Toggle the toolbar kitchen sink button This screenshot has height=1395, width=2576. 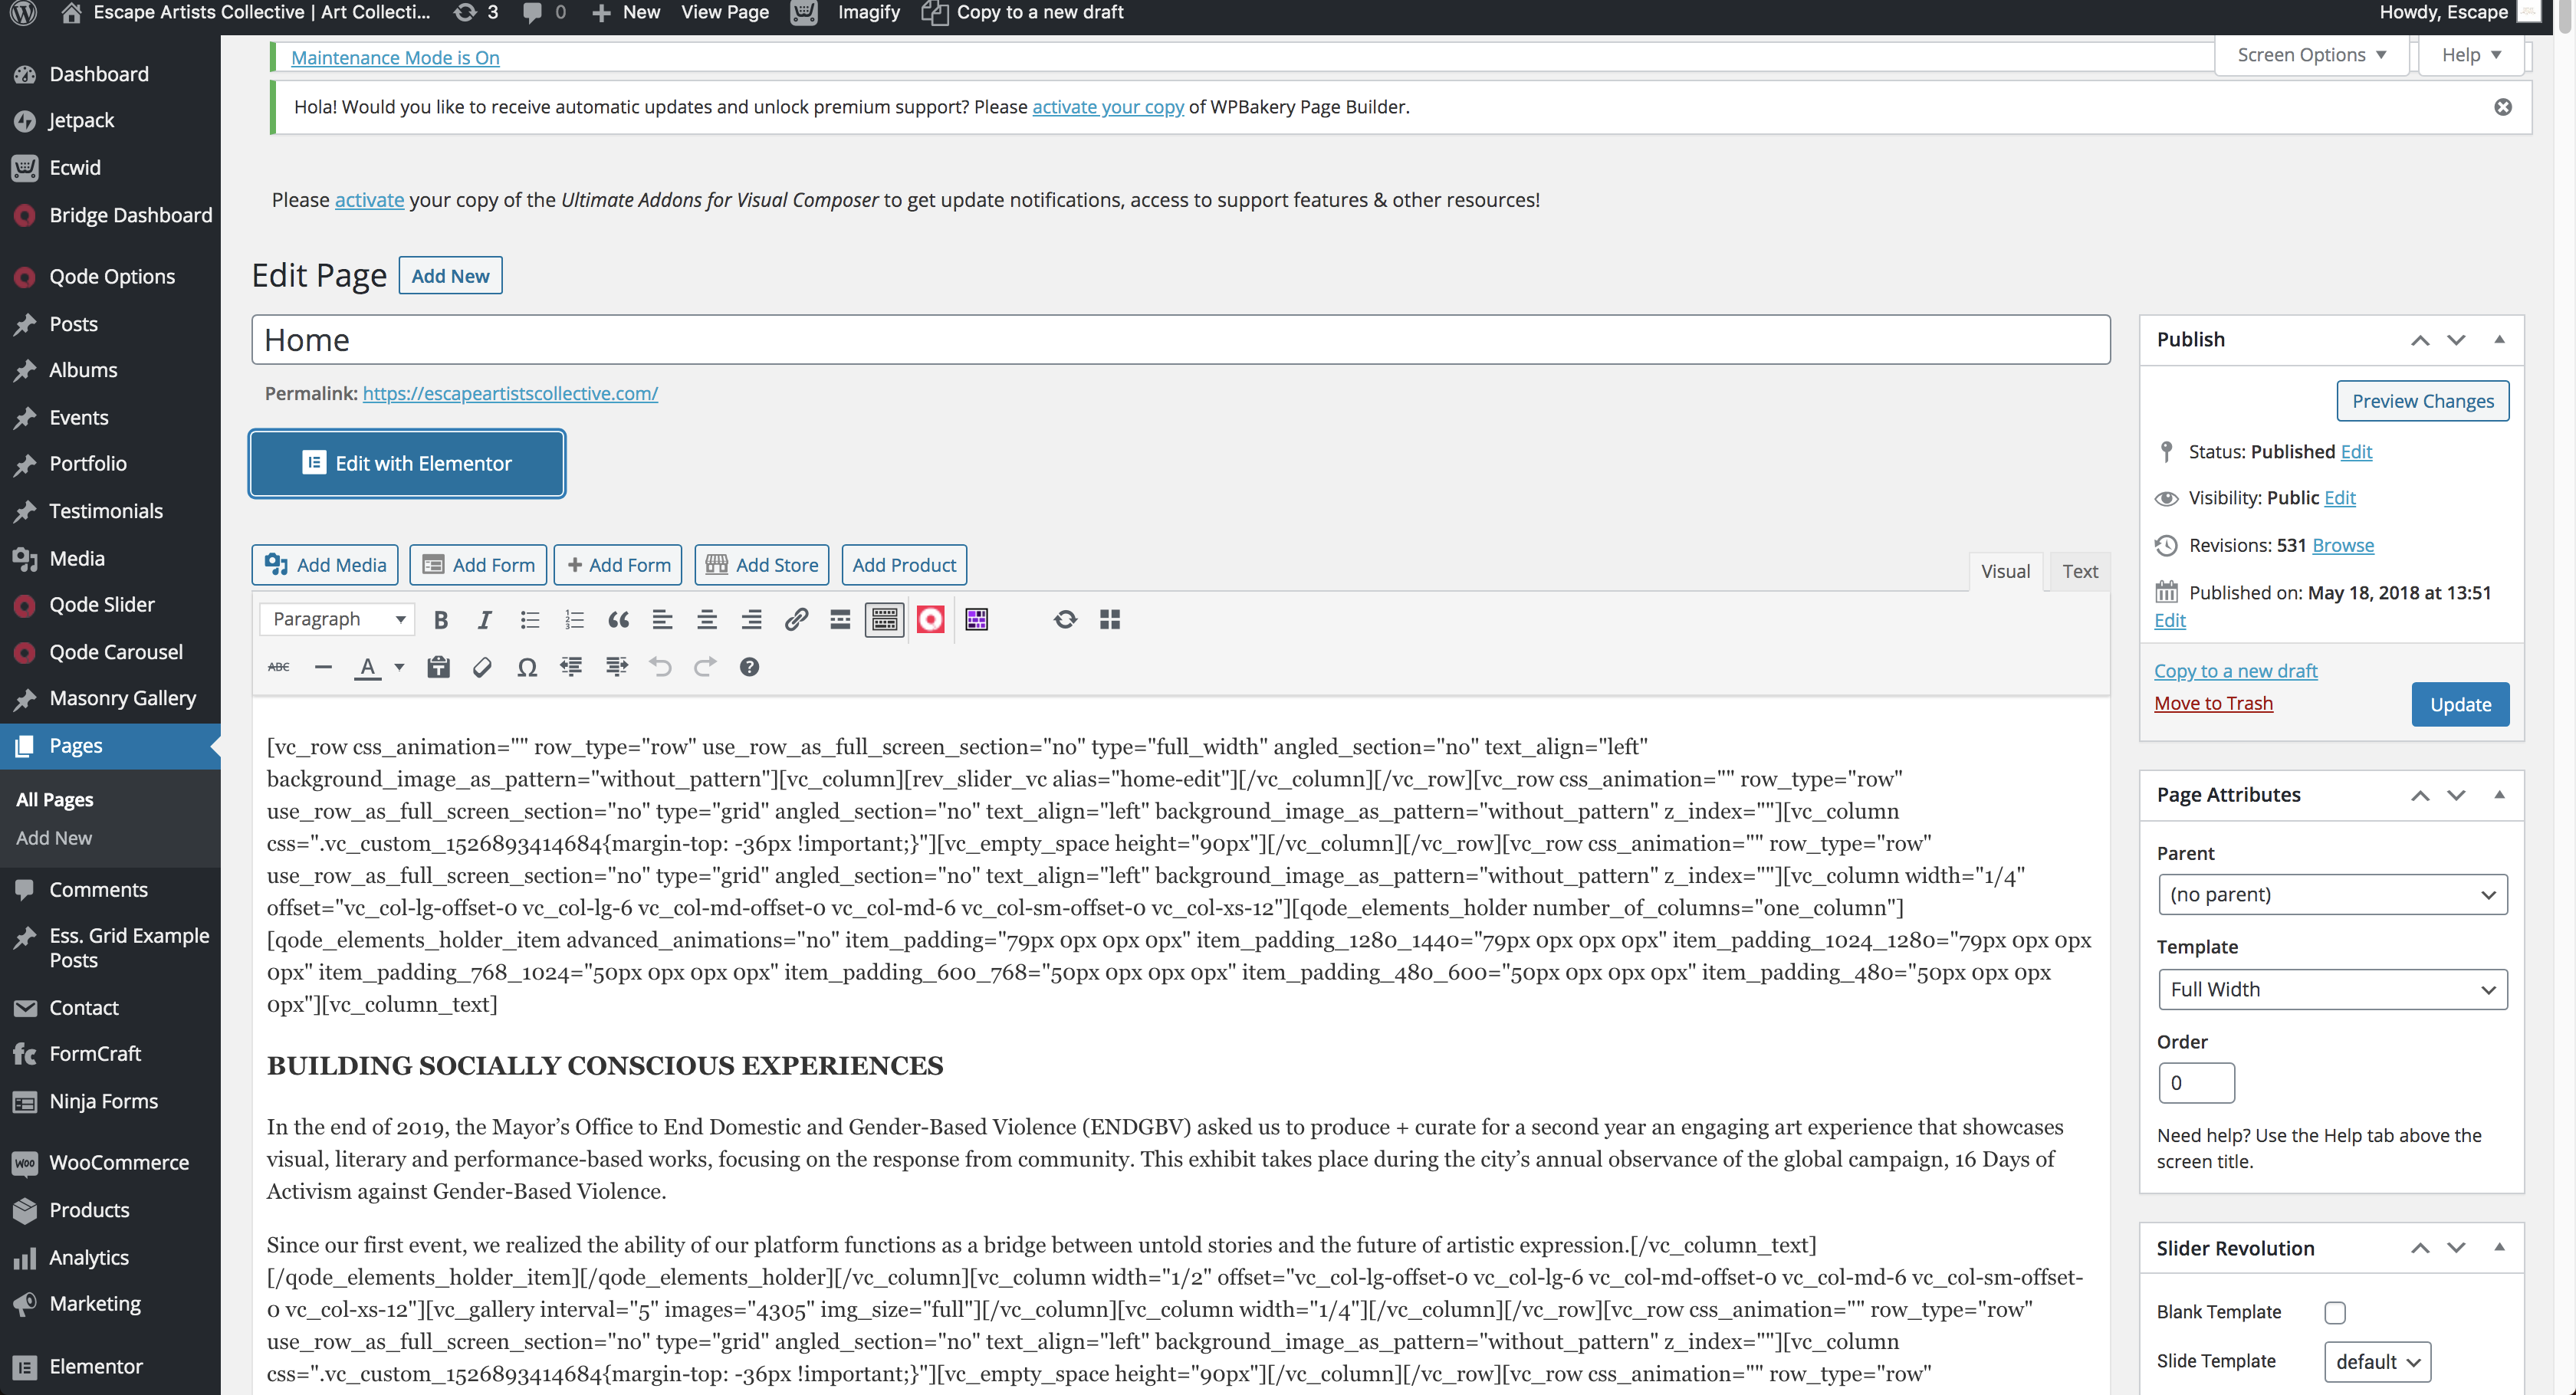point(884,620)
